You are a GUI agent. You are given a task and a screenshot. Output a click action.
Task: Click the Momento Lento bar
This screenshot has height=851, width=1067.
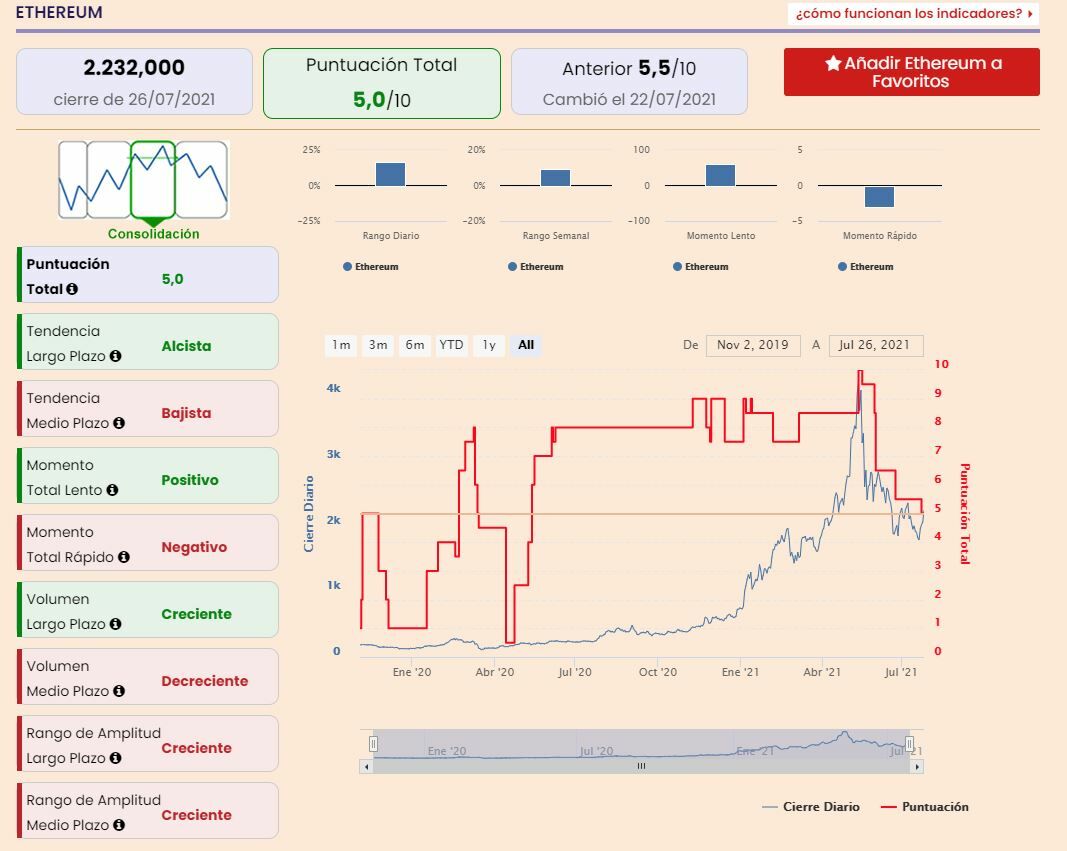tap(721, 176)
